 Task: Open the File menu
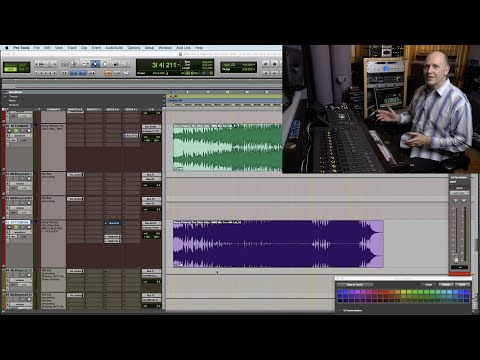tap(37, 48)
